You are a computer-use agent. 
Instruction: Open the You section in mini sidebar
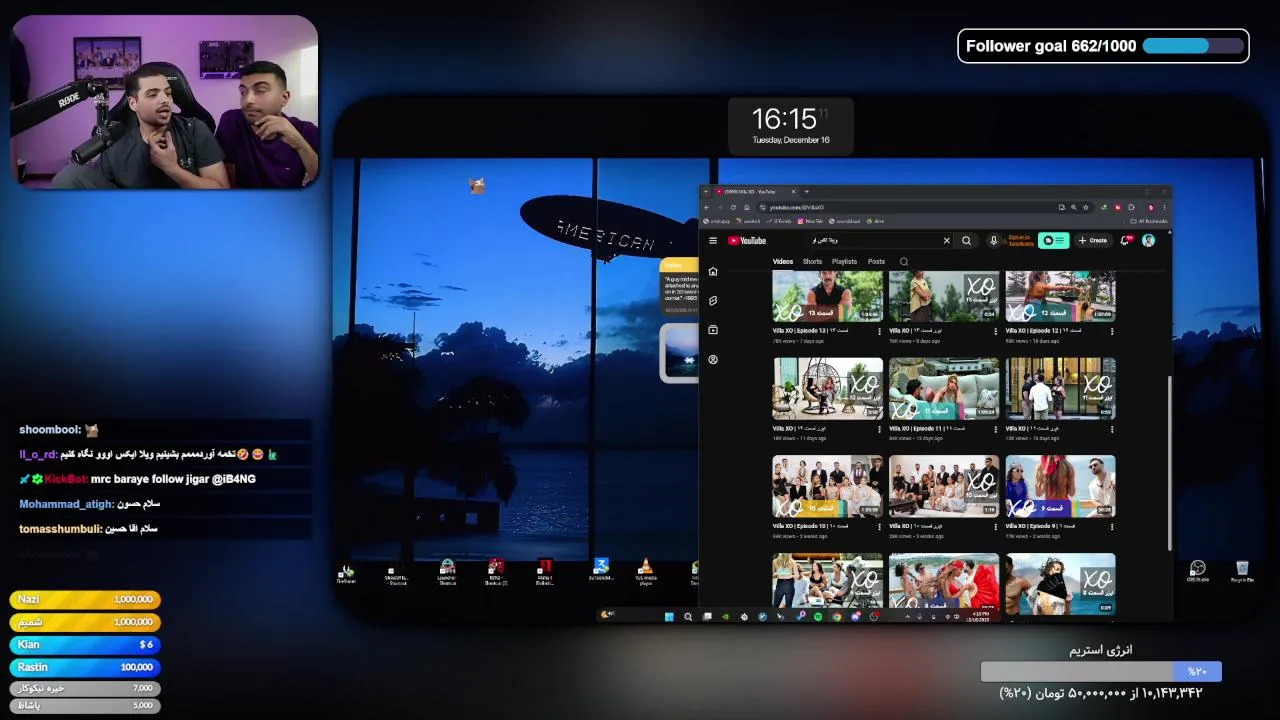(x=713, y=359)
